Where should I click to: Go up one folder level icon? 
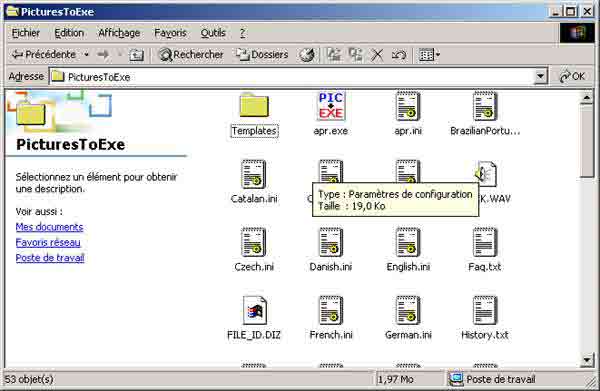pos(136,55)
